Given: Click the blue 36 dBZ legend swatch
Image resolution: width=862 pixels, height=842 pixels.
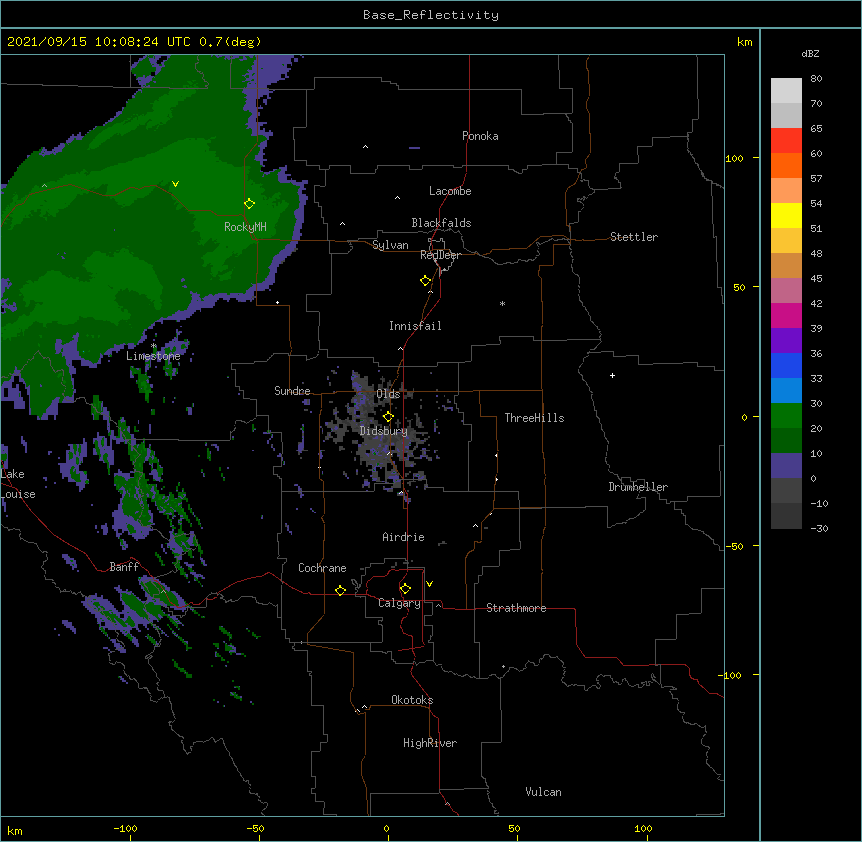Looking at the screenshot, I should pyautogui.click(x=786, y=365).
